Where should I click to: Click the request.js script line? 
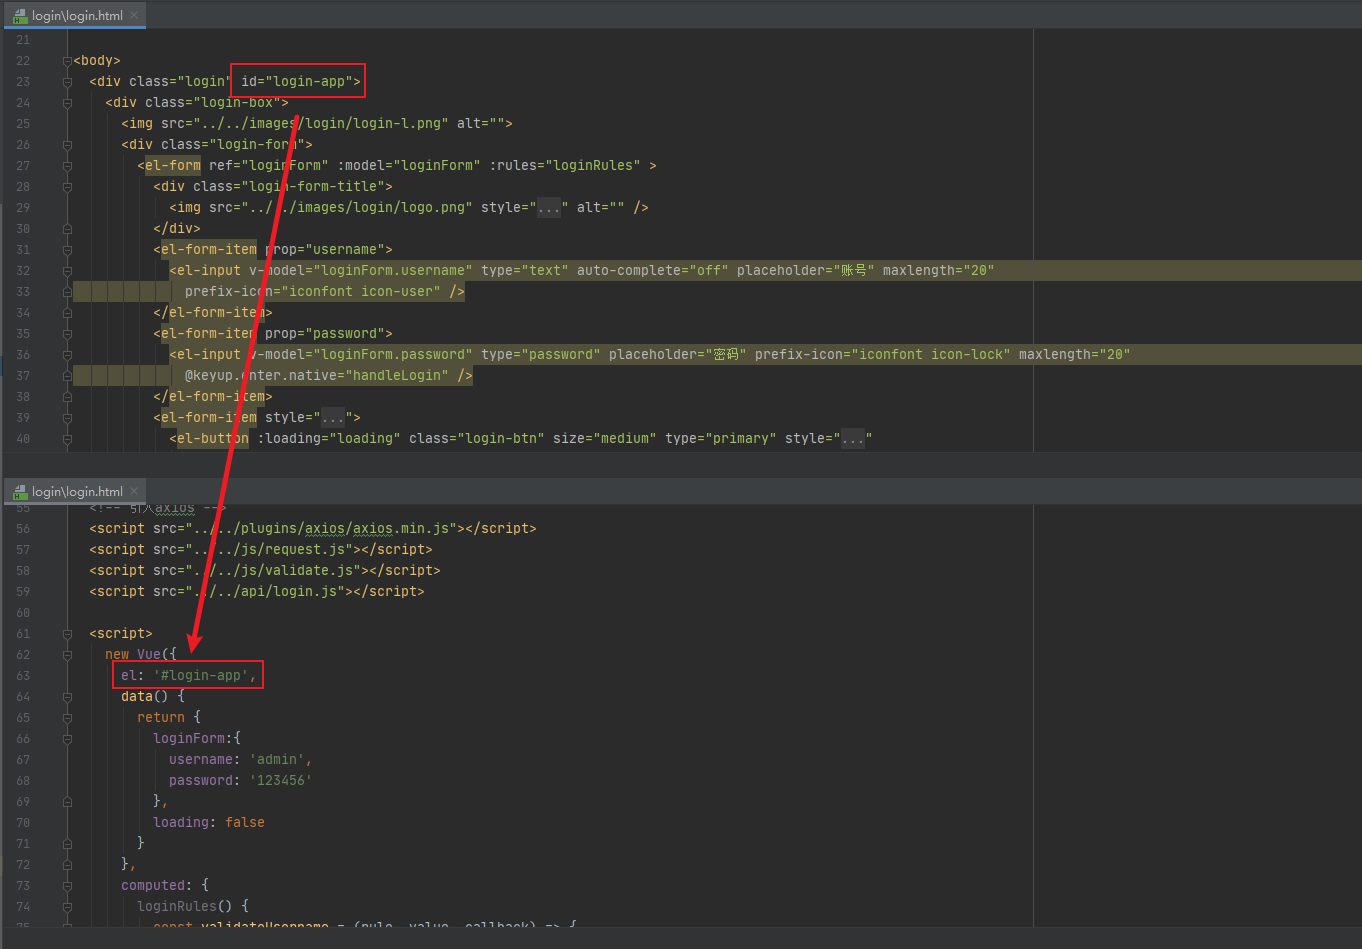point(261,550)
